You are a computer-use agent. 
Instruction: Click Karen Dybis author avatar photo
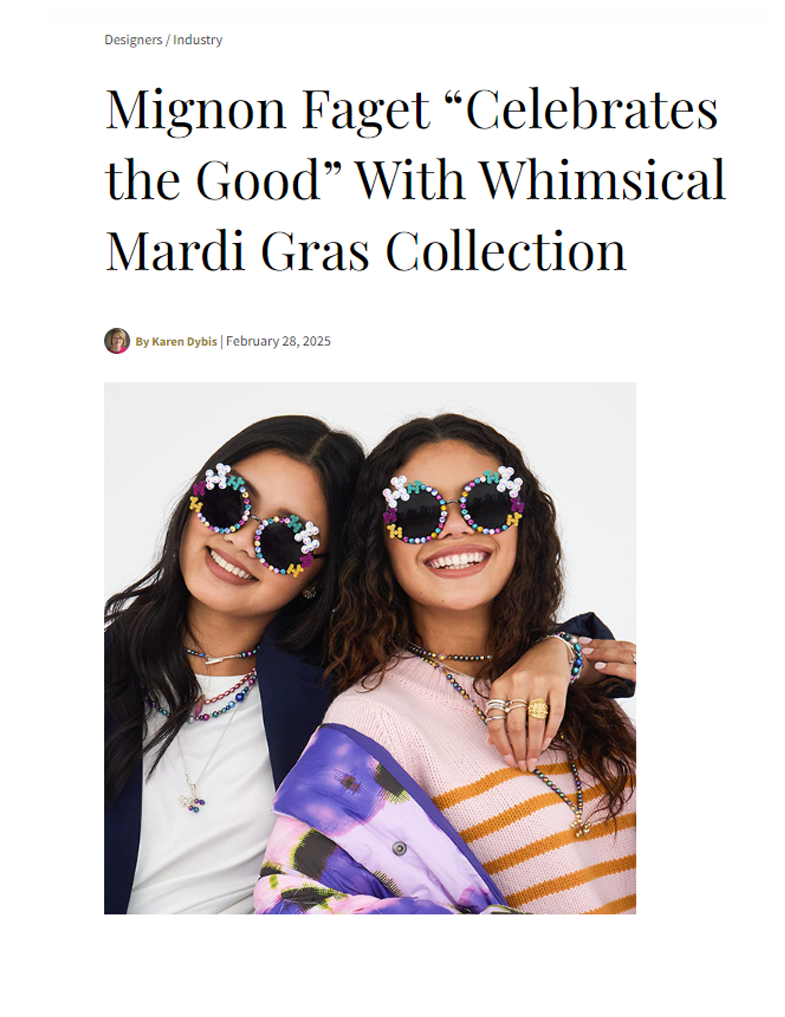click(117, 341)
